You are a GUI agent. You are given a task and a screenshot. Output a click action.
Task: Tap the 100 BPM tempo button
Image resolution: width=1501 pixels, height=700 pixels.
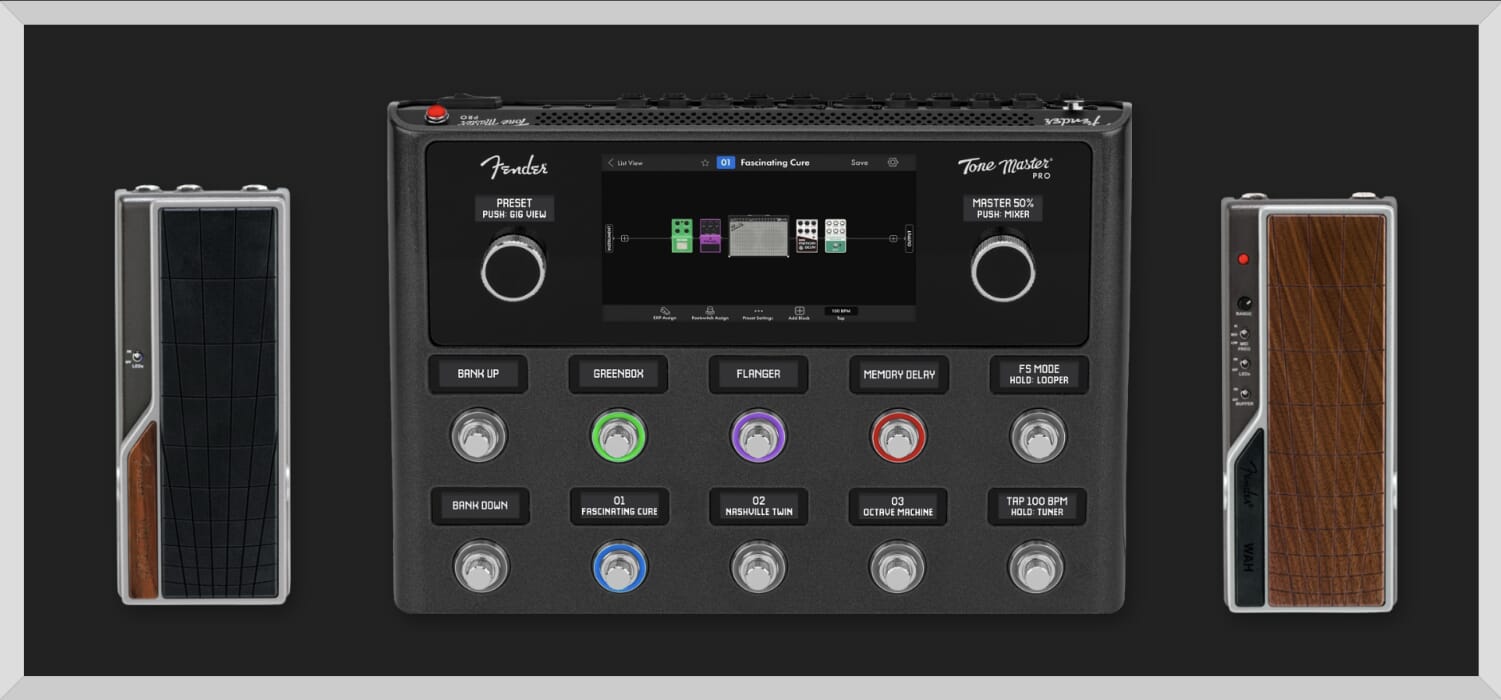(841, 313)
